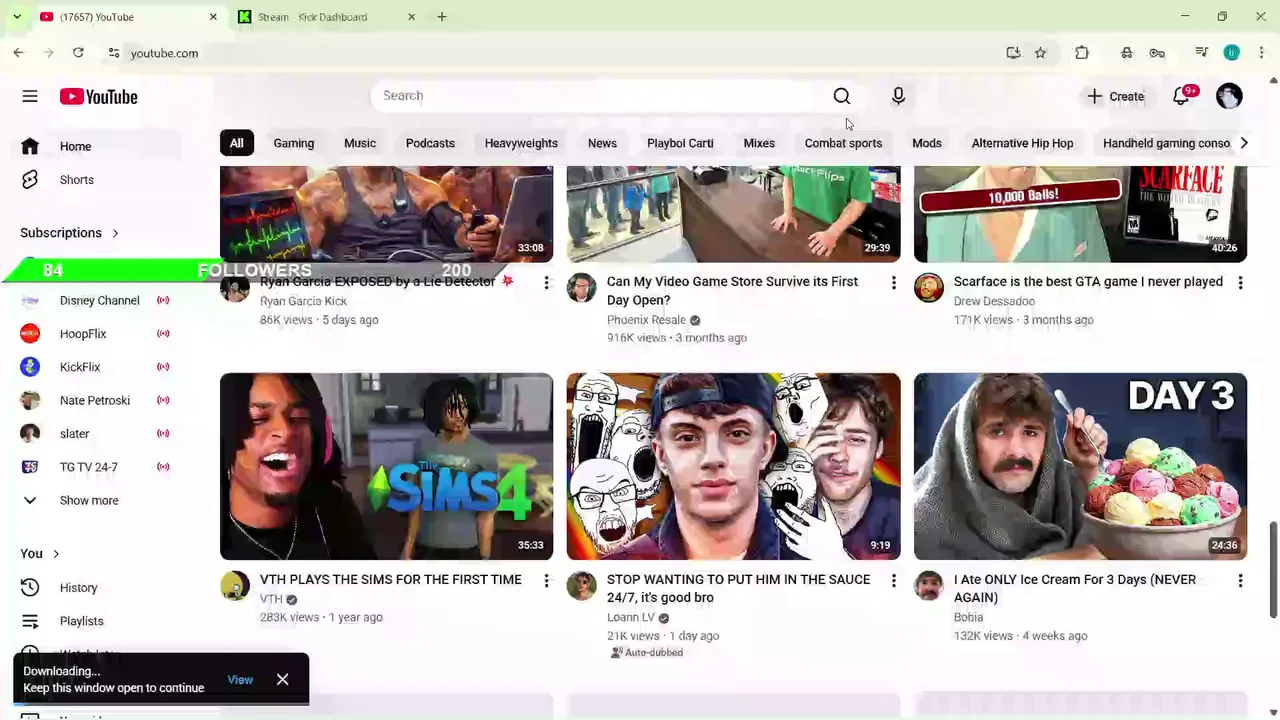Open the YouTube hamburger guide menu
The width and height of the screenshot is (1280, 720).
(30, 96)
